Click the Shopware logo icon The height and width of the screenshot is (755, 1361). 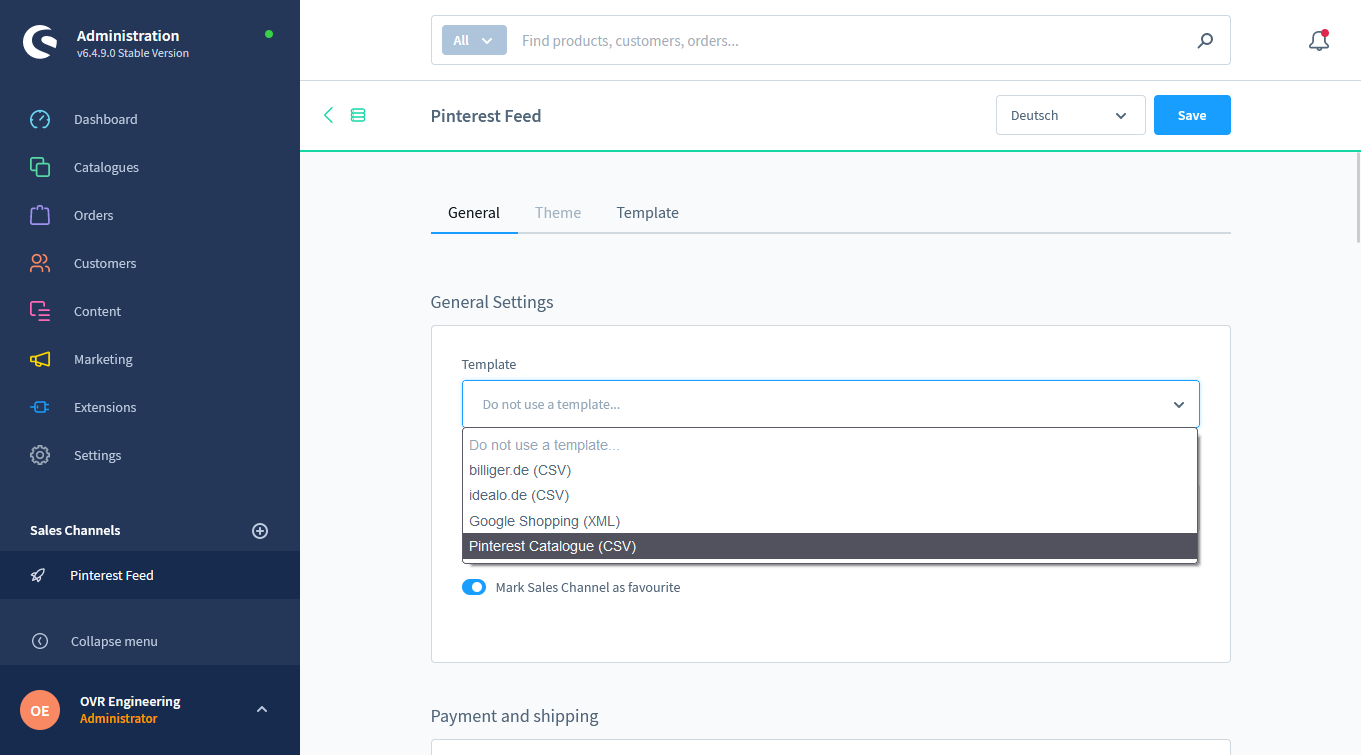pyautogui.click(x=40, y=42)
